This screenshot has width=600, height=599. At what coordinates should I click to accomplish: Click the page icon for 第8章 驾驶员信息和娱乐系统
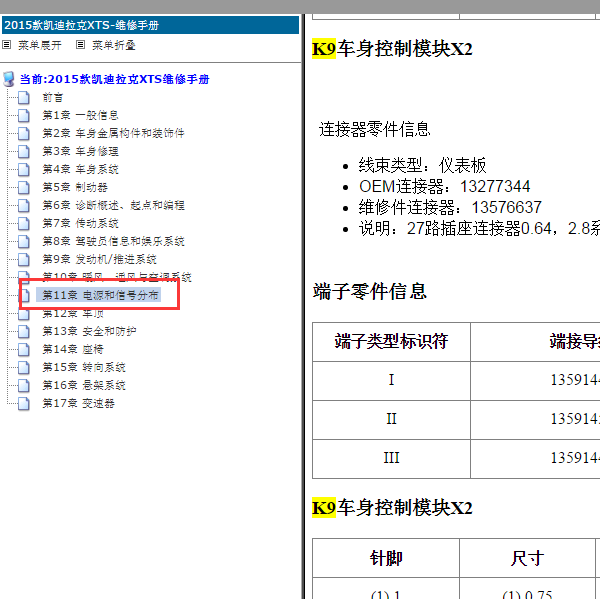24,241
